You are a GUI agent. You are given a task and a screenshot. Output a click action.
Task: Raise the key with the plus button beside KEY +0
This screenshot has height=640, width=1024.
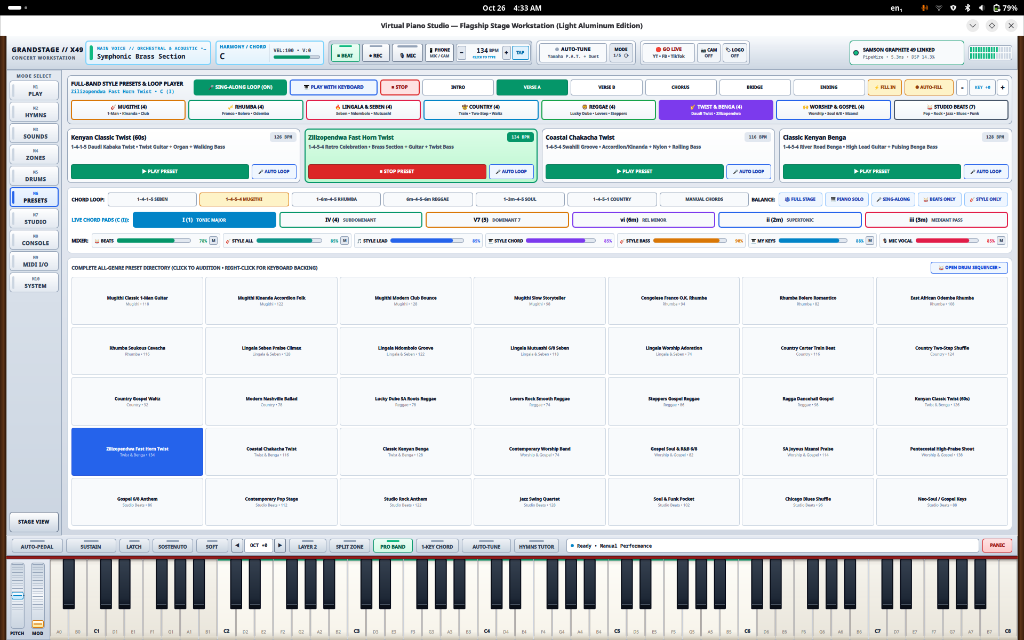point(1002,87)
